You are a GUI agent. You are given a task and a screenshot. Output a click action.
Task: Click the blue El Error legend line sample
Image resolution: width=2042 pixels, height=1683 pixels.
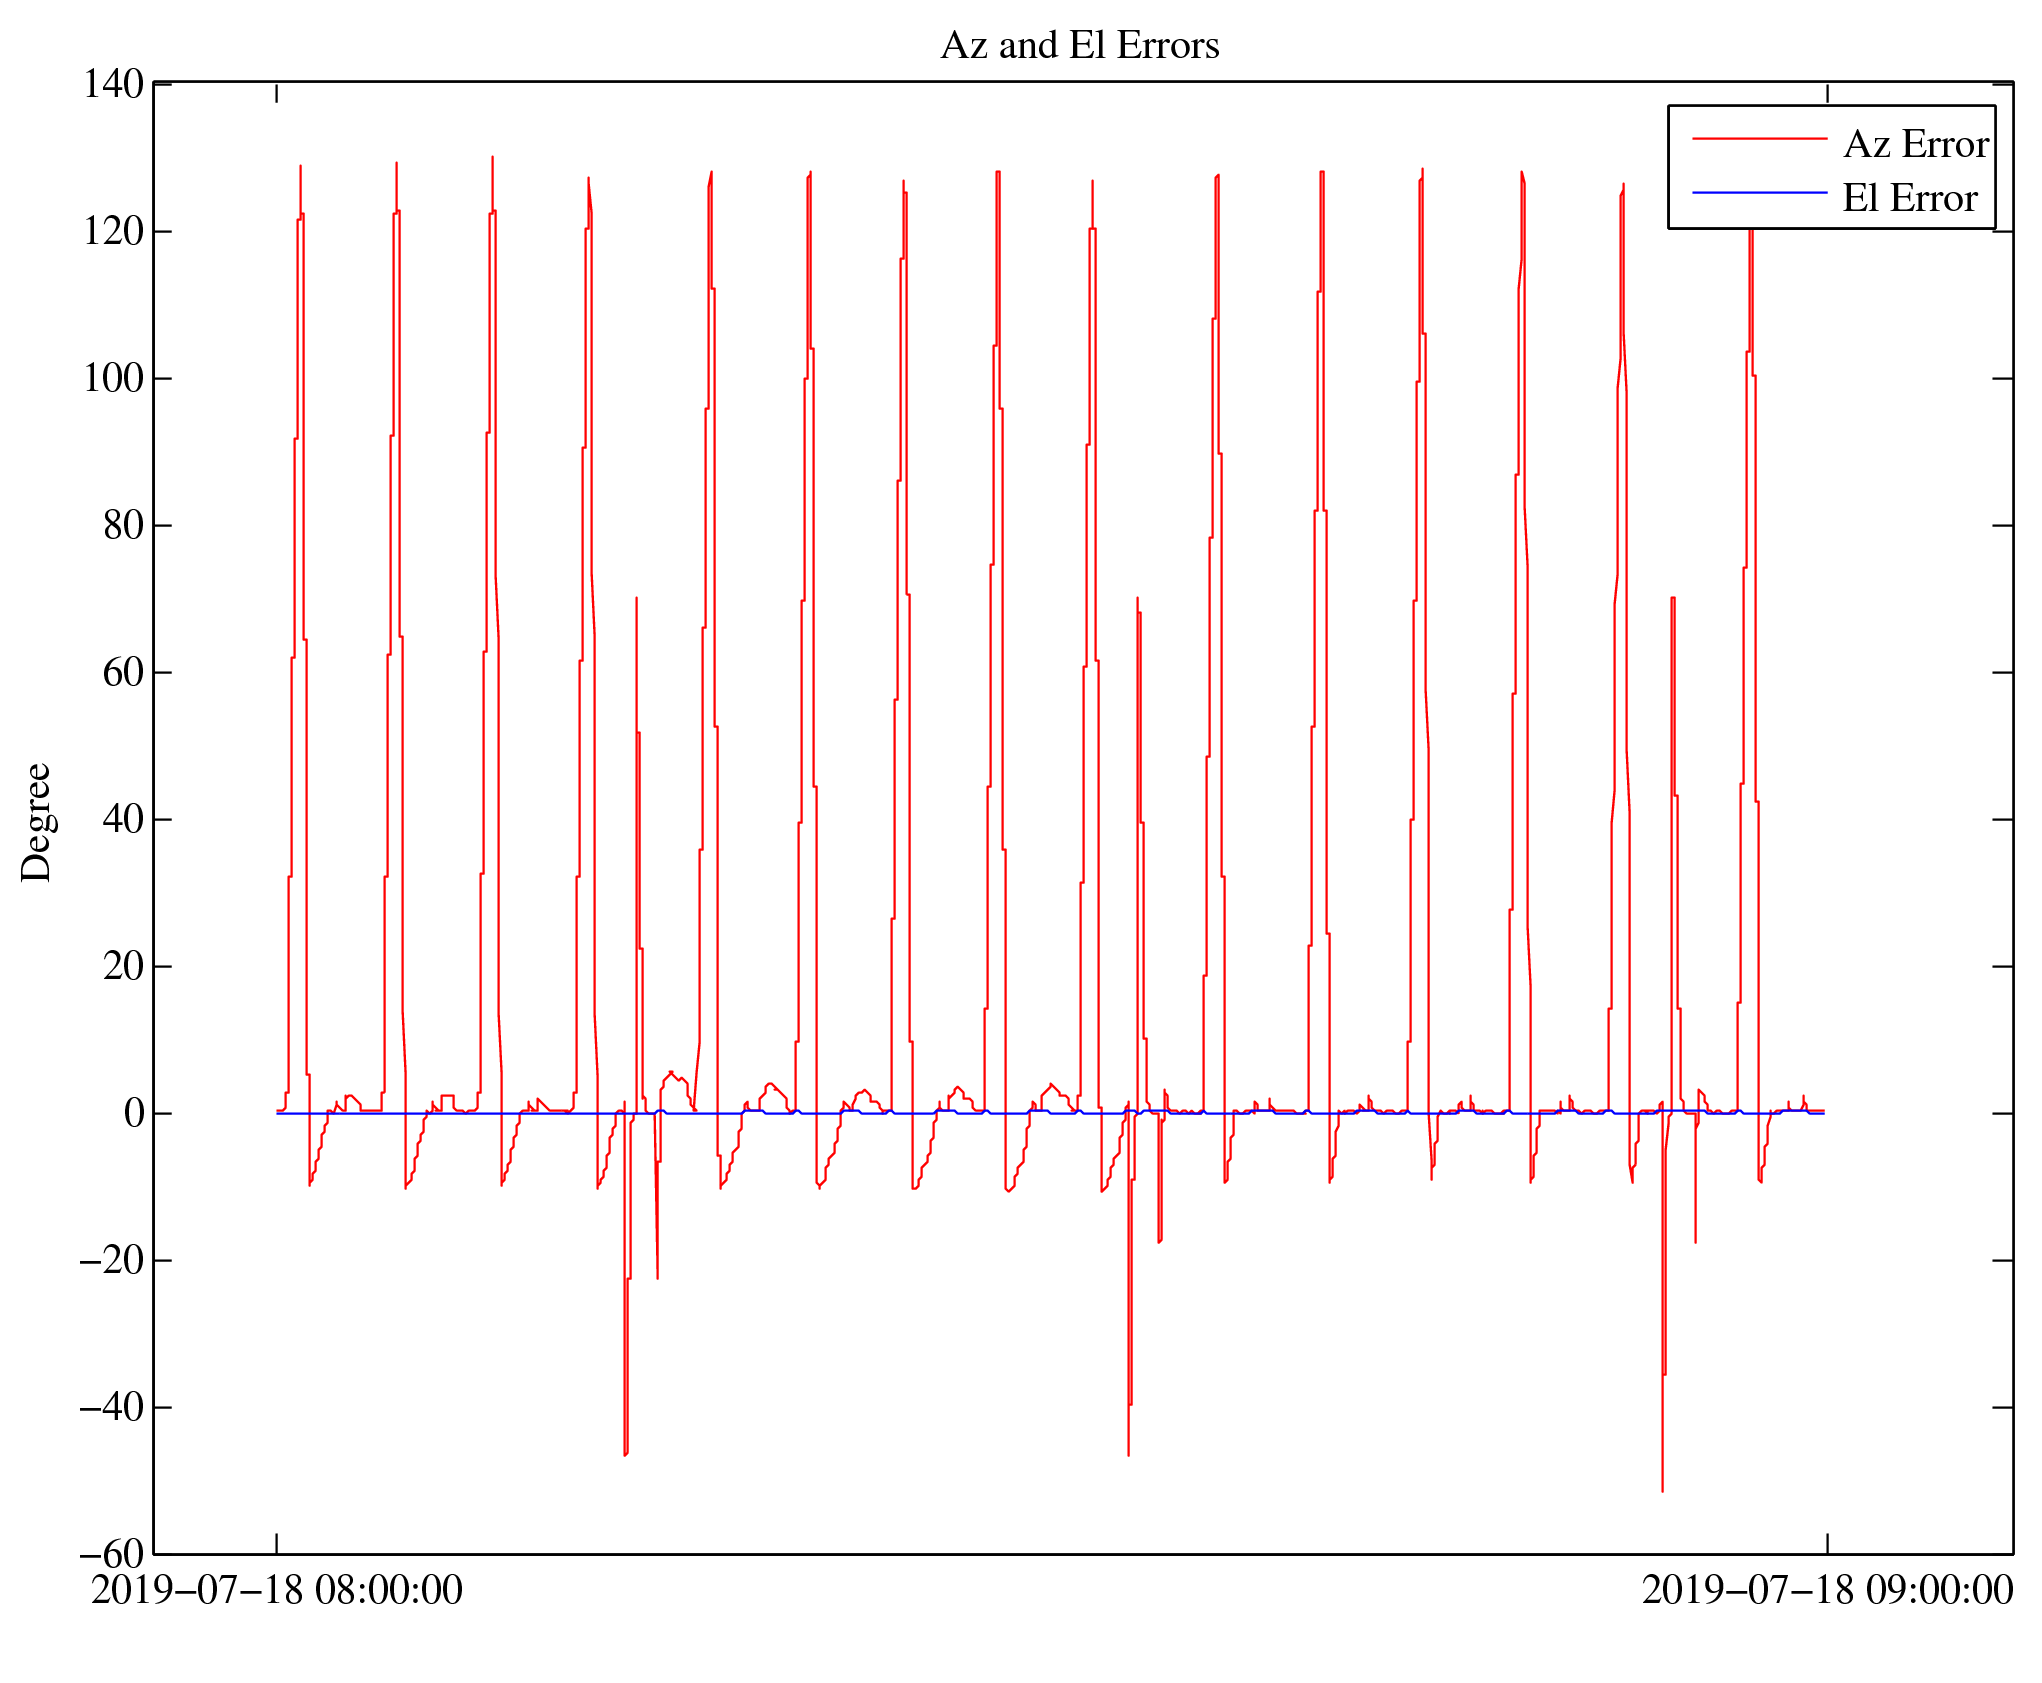pos(1759,192)
